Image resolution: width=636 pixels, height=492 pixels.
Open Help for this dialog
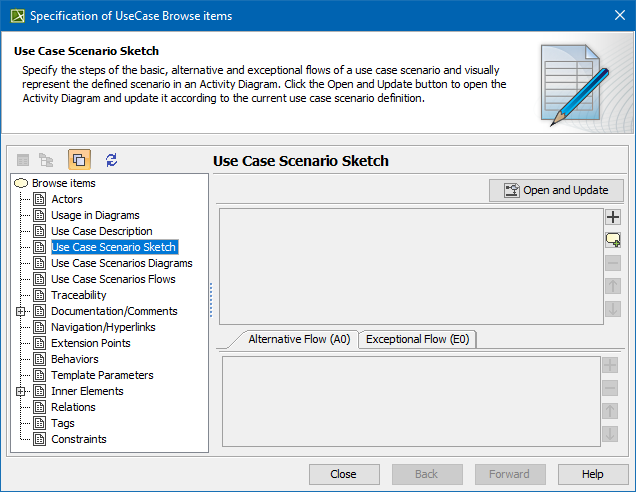[592, 474]
